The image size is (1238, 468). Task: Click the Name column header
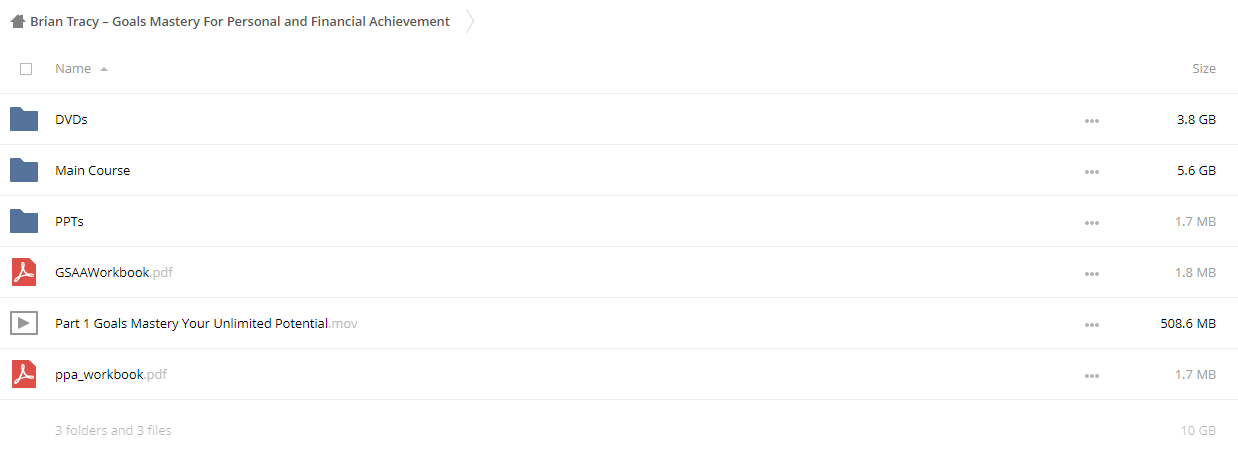[73, 69]
